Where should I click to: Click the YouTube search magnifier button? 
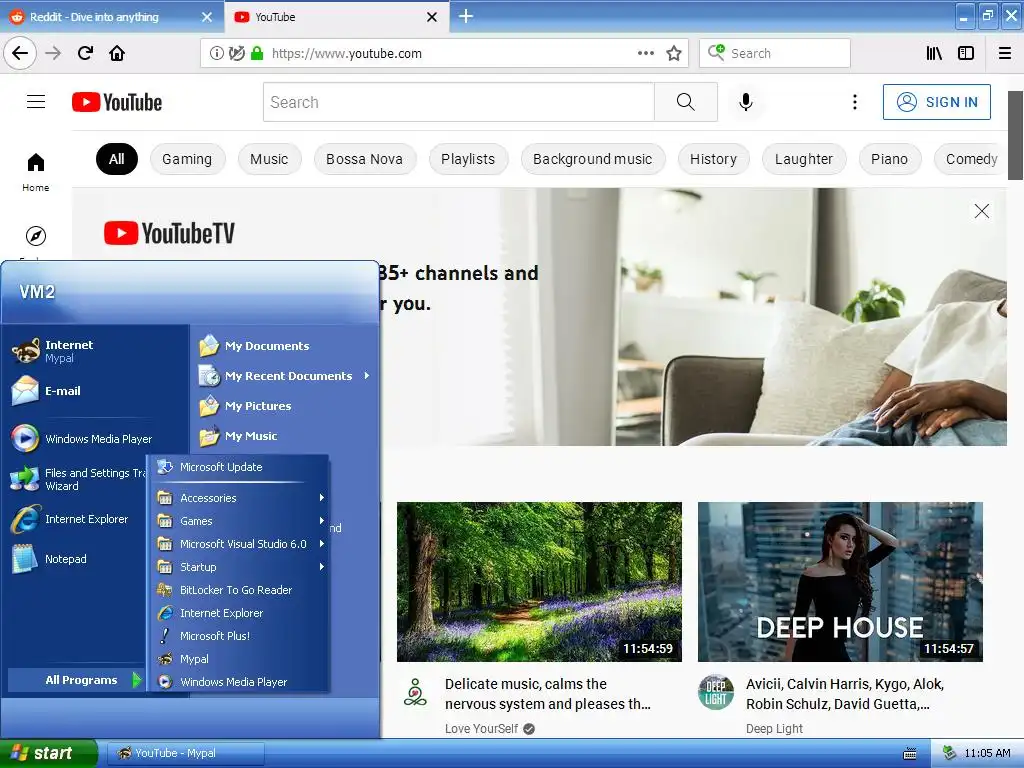pyautogui.click(x=686, y=102)
